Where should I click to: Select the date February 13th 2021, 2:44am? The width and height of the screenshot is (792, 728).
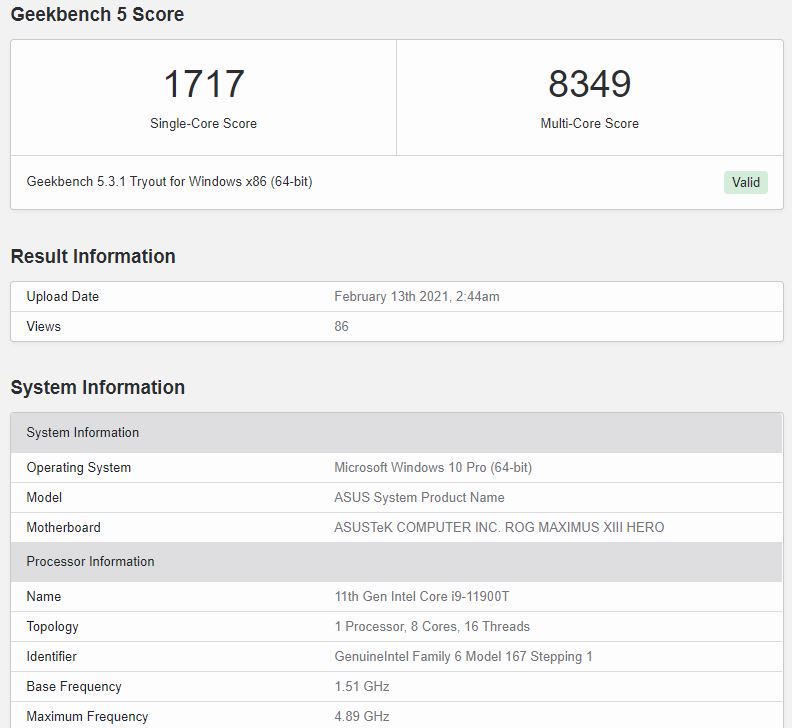point(417,297)
